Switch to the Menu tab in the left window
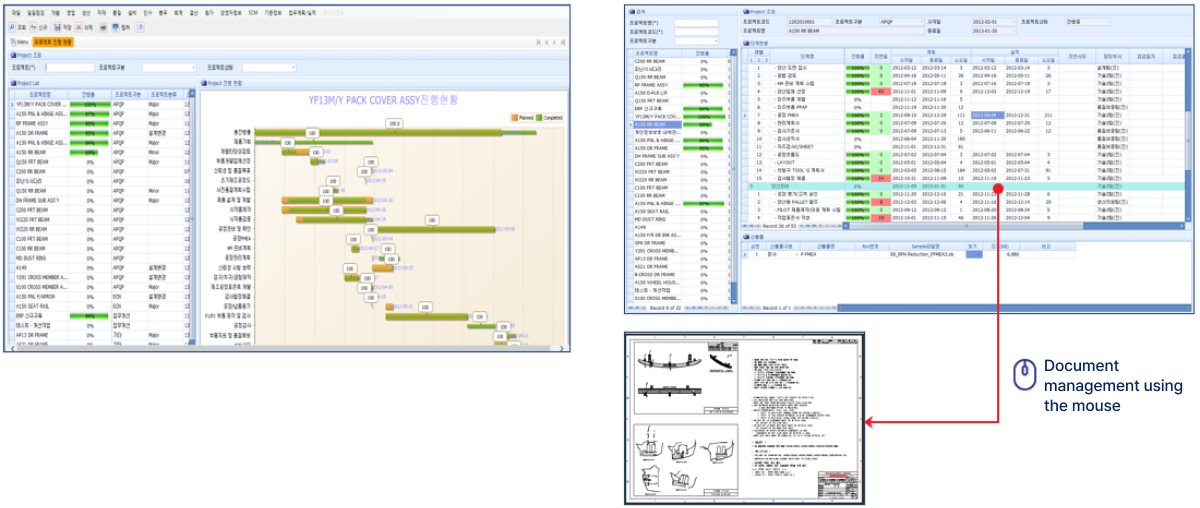This screenshot has height=508, width=1200. coord(20,42)
